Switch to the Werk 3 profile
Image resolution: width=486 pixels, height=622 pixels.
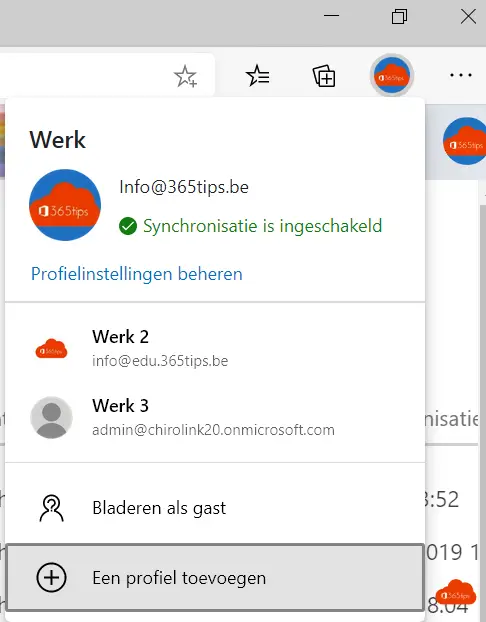pyautogui.click(x=215, y=417)
